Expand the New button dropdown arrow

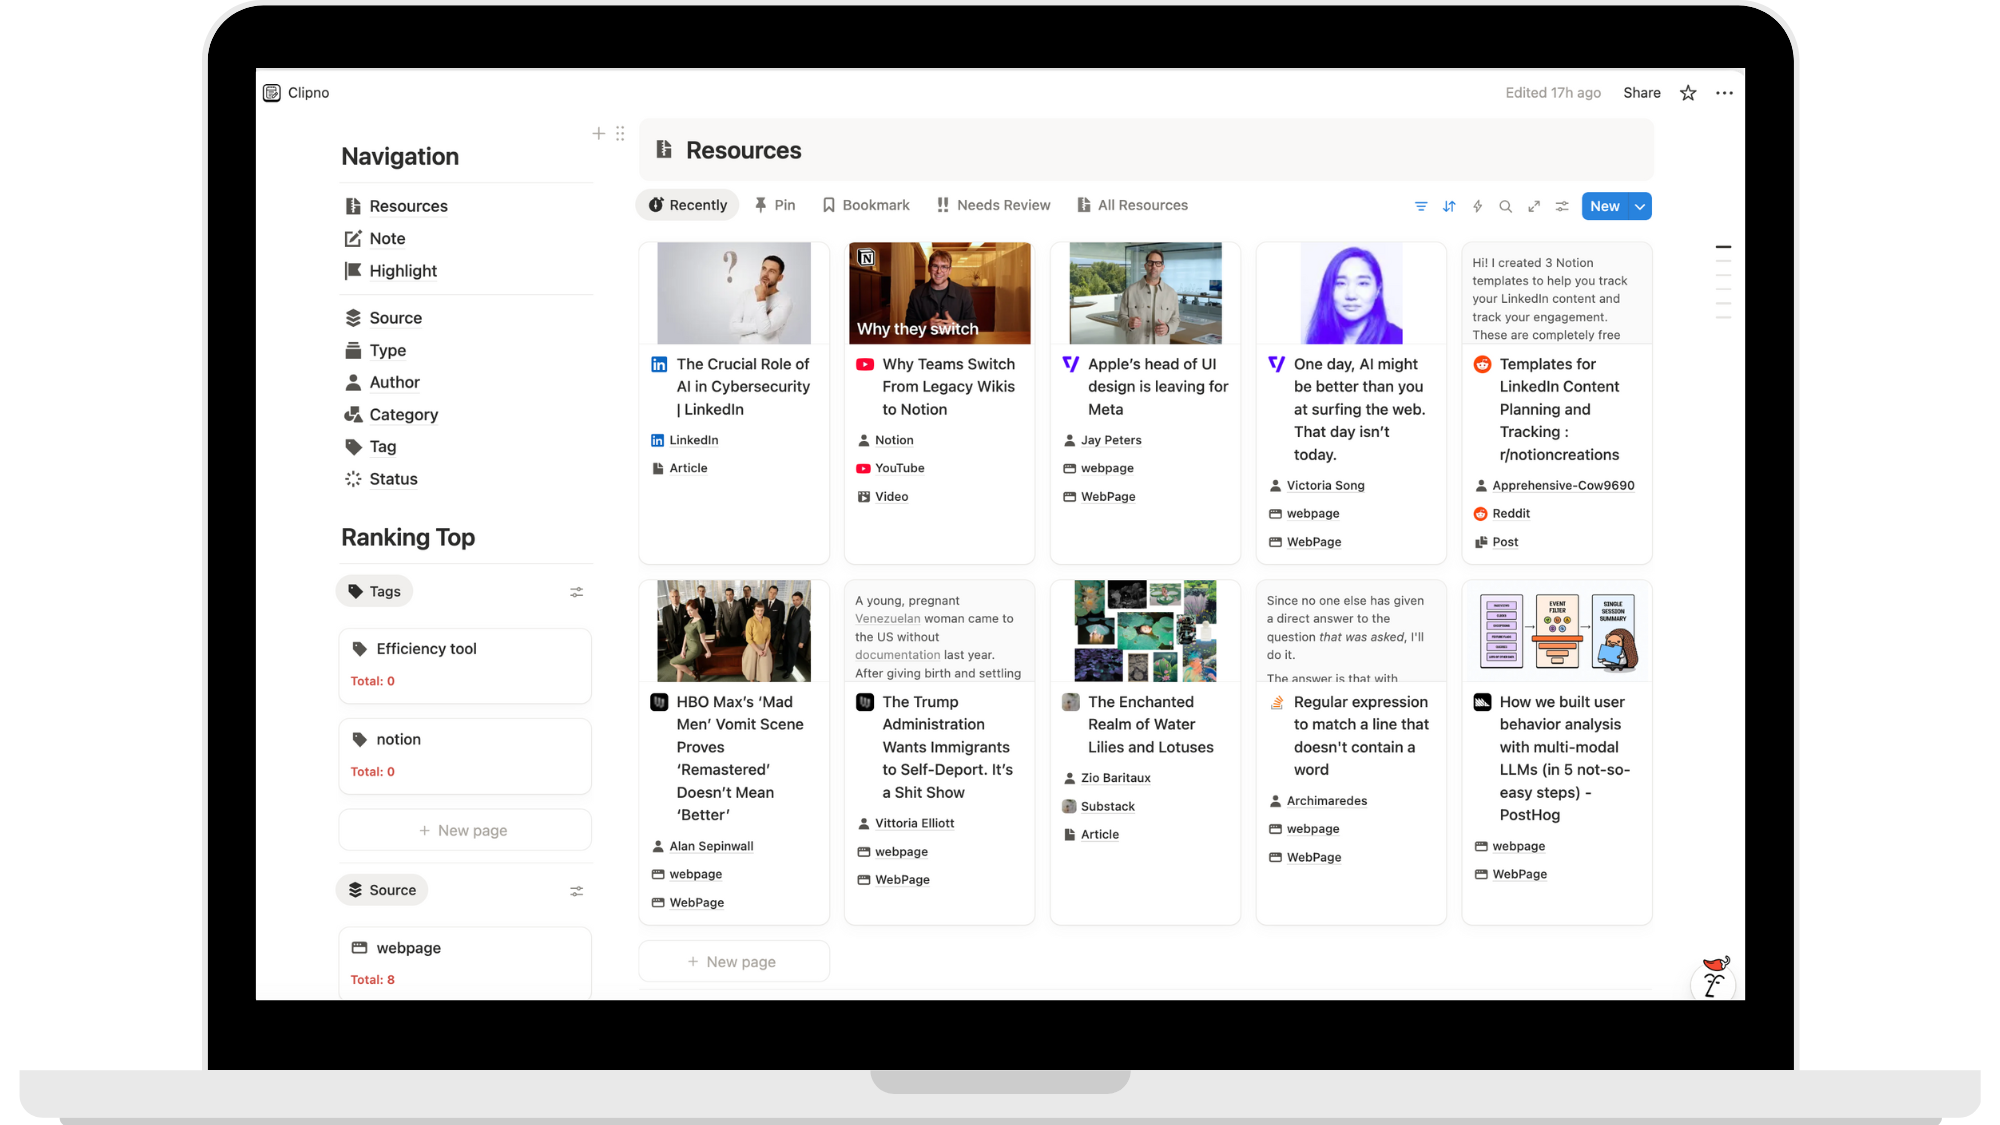pos(1640,206)
